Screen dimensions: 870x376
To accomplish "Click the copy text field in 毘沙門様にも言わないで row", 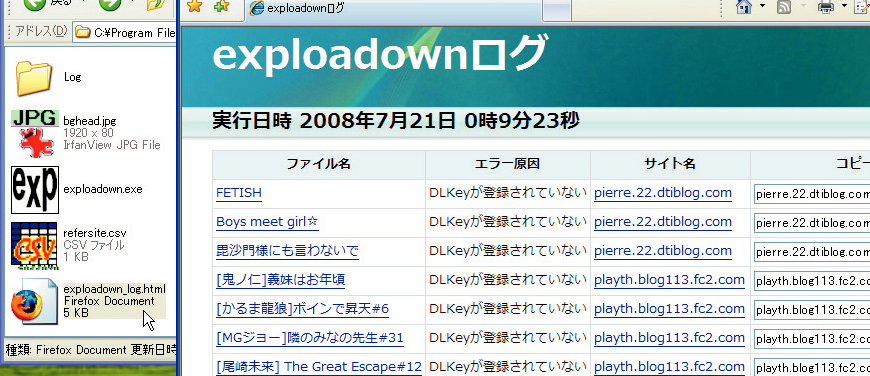I will (812, 252).
